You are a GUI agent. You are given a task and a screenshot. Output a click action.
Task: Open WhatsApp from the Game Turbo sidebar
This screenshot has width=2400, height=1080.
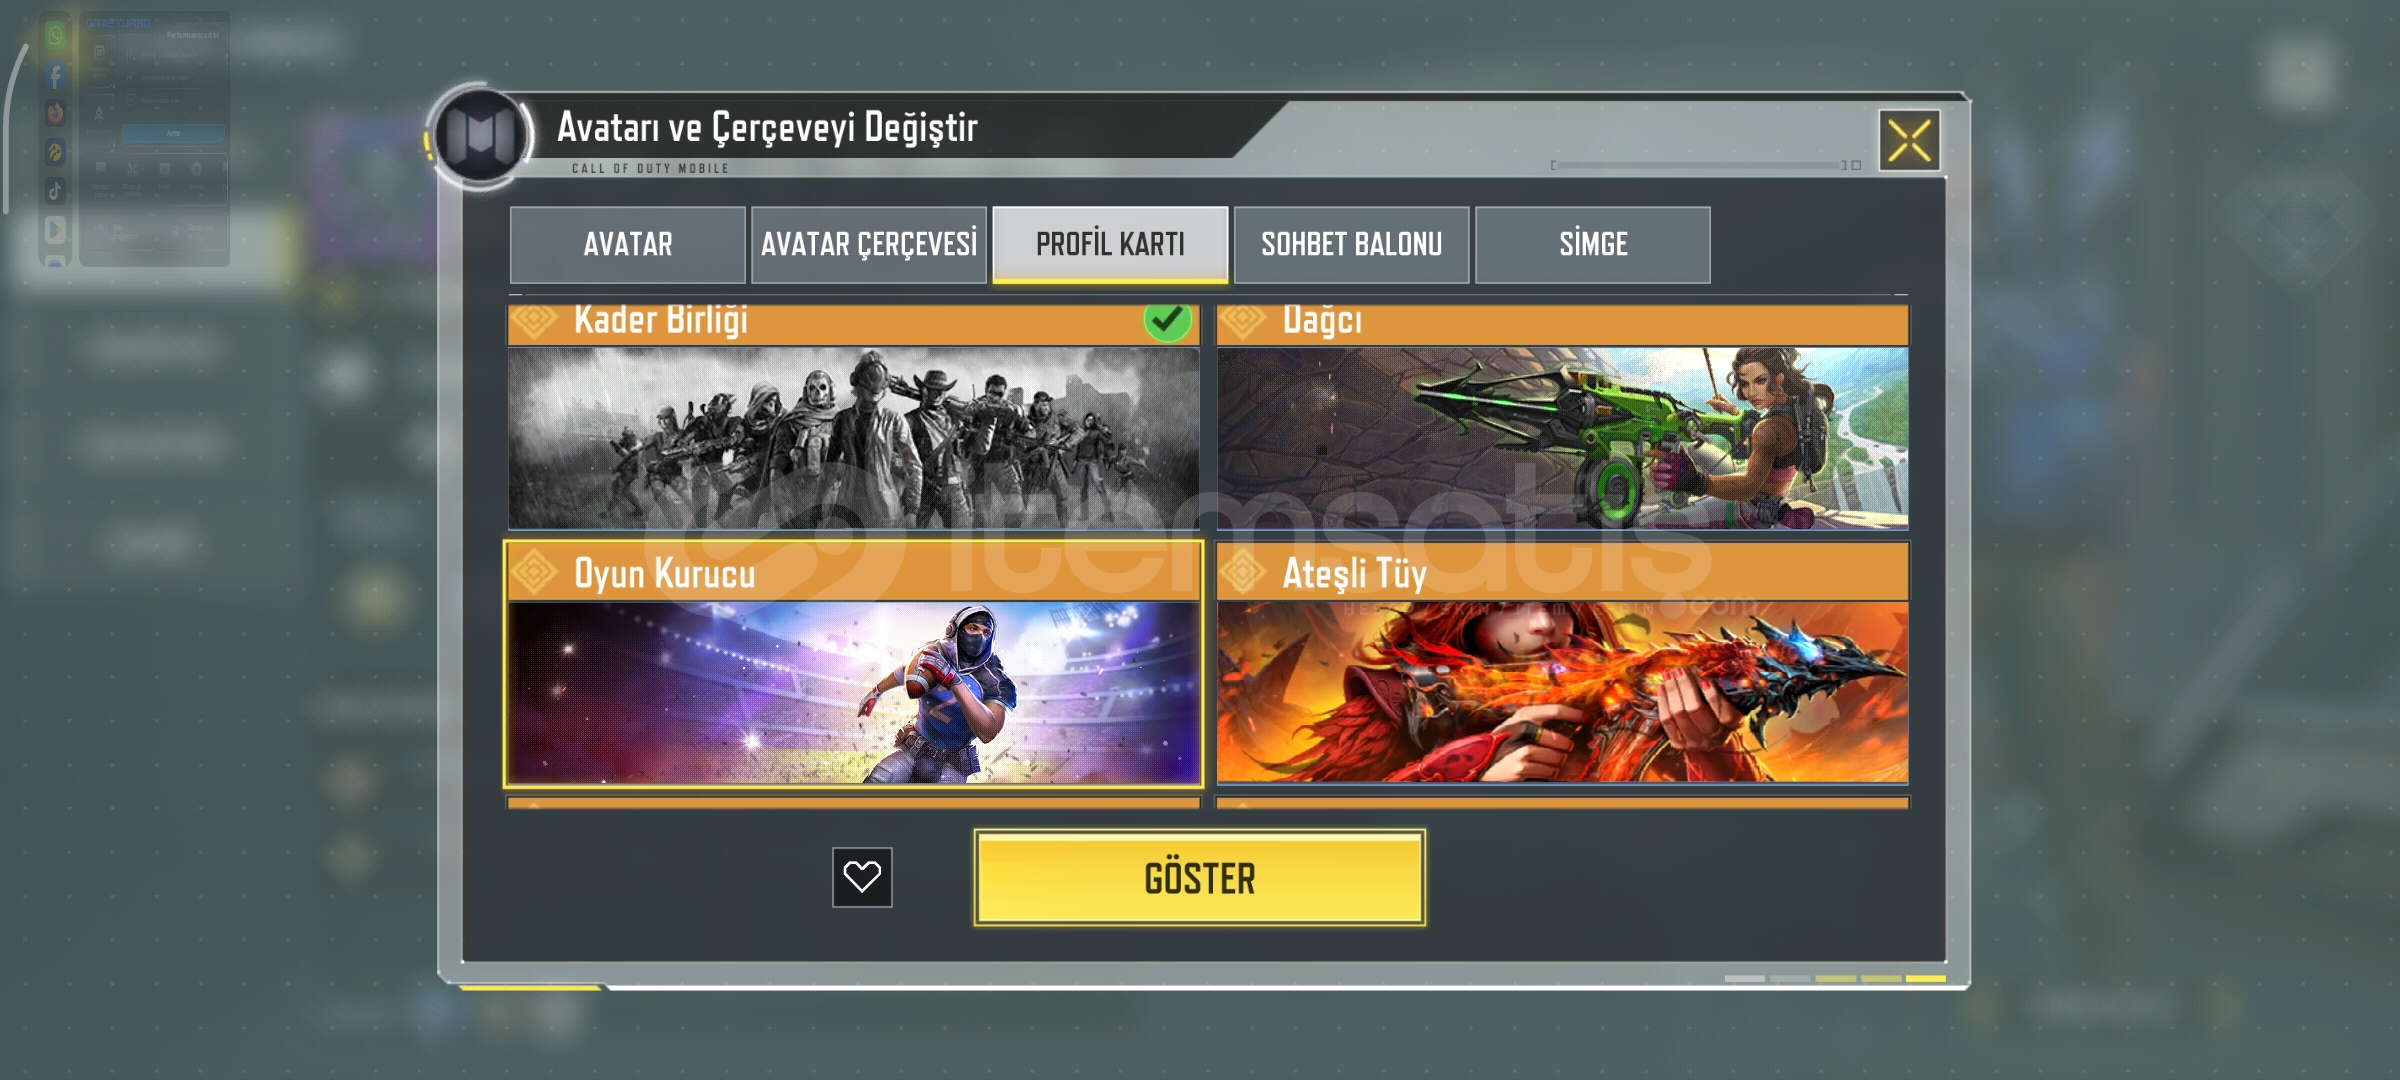(55, 36)
